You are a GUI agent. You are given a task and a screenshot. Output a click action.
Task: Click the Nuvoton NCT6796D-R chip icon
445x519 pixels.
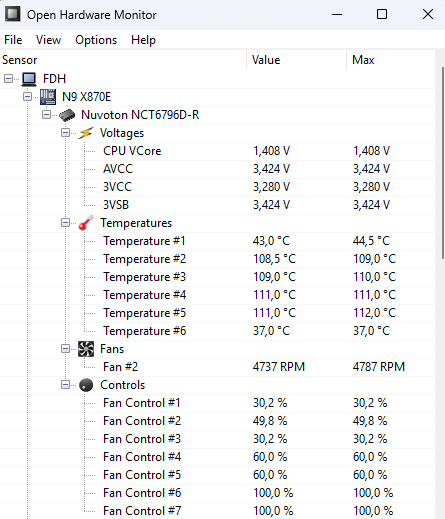click(x=67, y=115)
